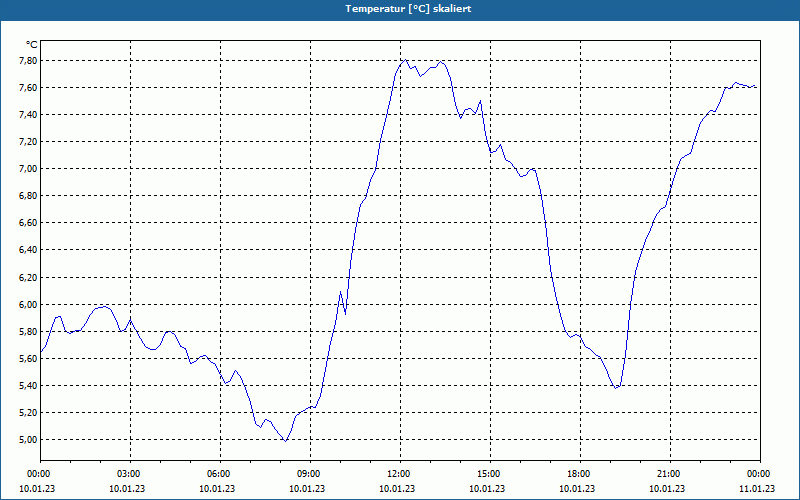The height and width of the screenshot is (500, 800).
Task: Click the '10.01.23' date beneath 12:00
Action: click(397, 489)
